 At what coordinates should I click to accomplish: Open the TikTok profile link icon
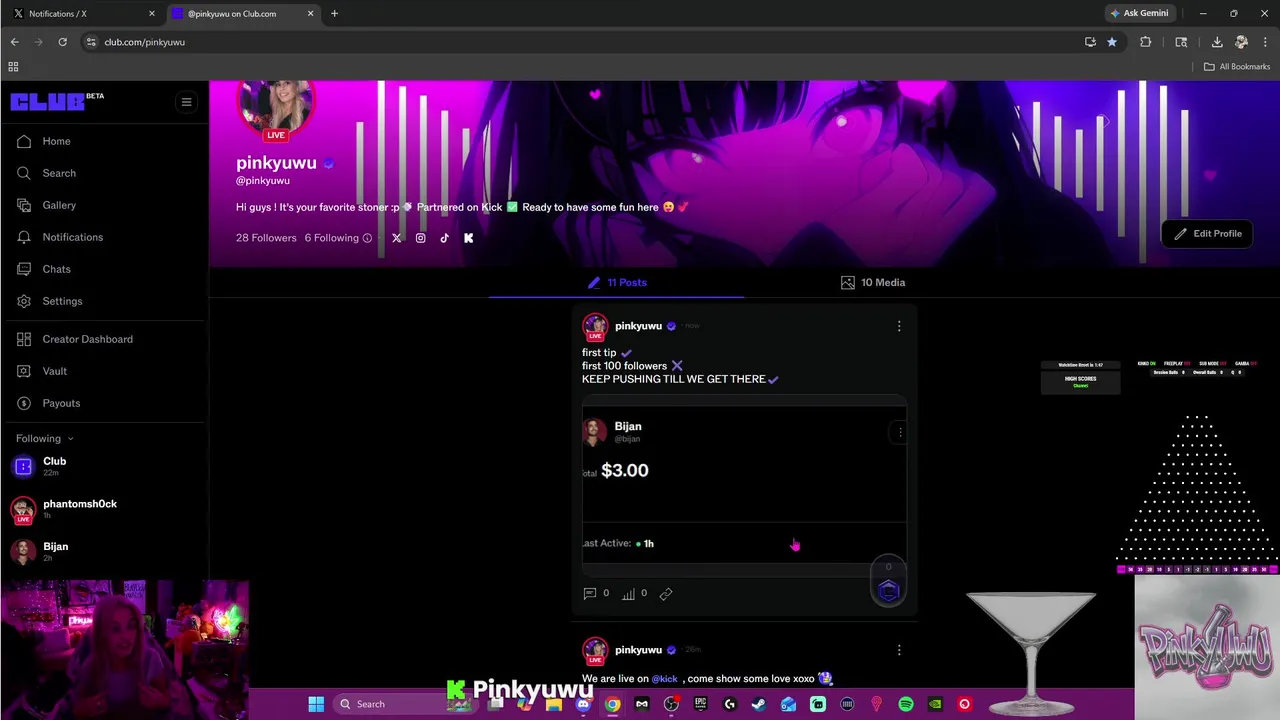point(445,238)
